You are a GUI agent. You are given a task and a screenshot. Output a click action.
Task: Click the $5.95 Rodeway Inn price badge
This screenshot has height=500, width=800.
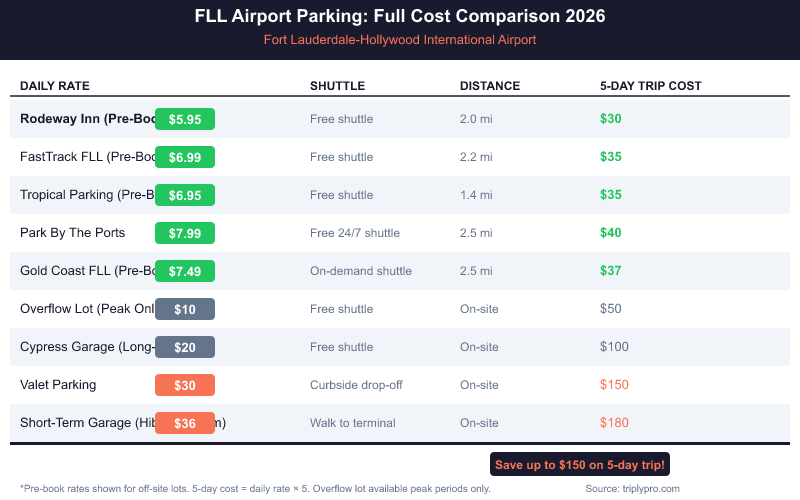point(185,119)
